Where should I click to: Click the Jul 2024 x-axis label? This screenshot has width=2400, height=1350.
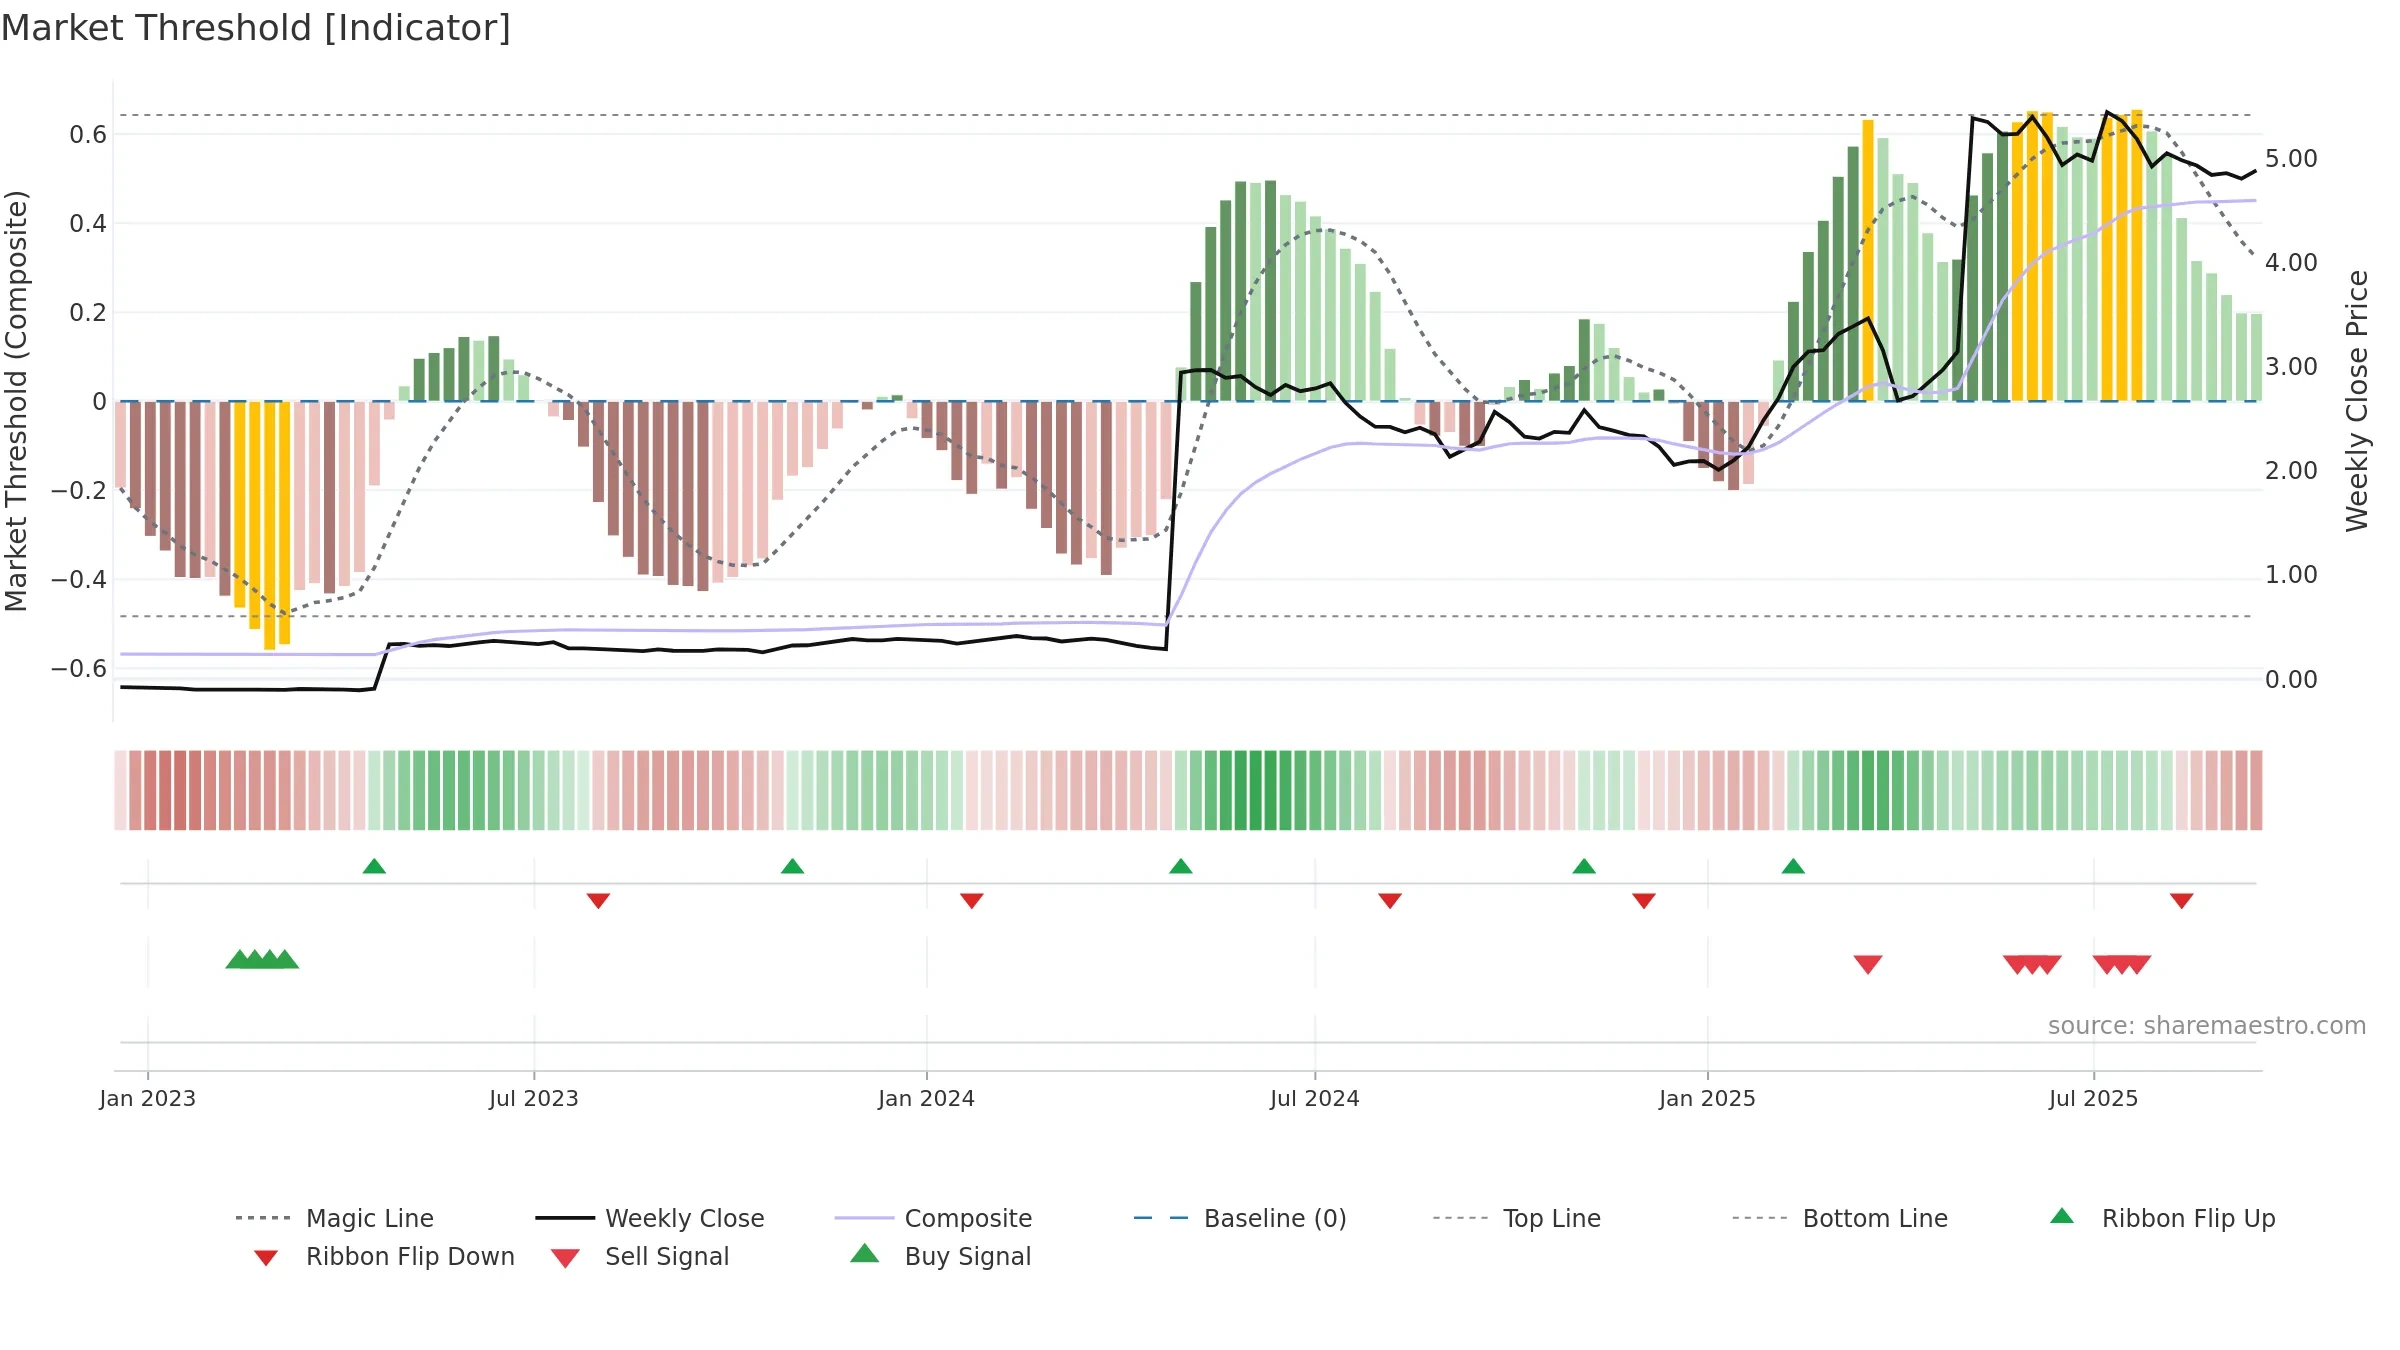(x=1315, y=1098)
